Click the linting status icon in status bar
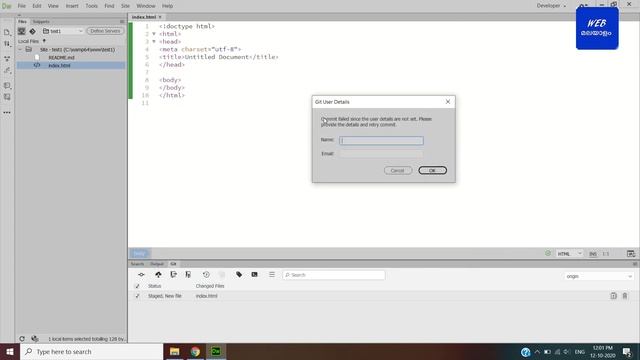This screenshot has width=640, height=360. point(548,253)
